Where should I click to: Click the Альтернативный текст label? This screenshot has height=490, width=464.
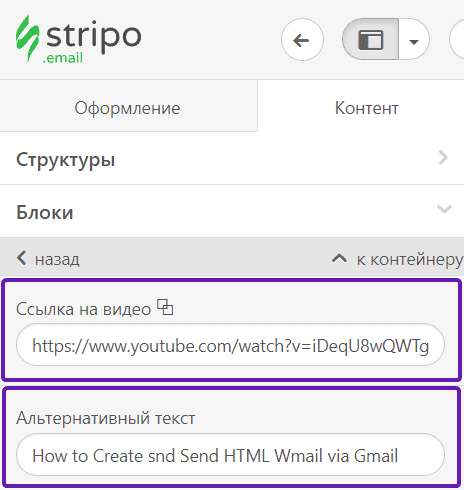pyautogui.click(x=106, y=418)
